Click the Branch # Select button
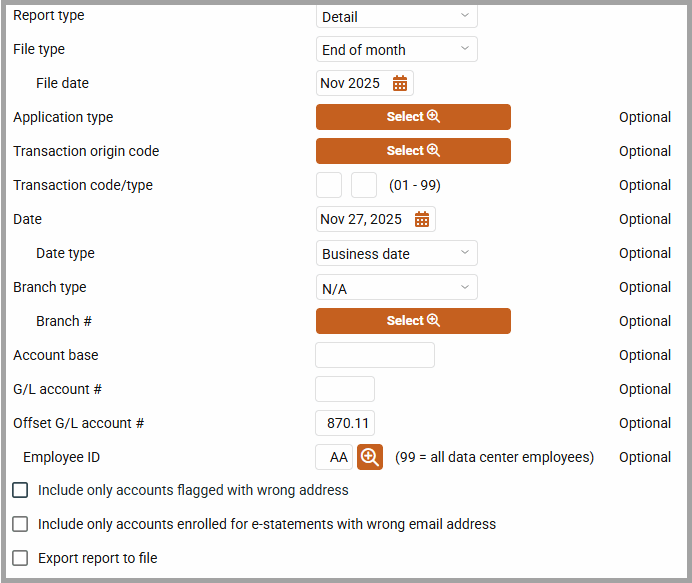 413,321
